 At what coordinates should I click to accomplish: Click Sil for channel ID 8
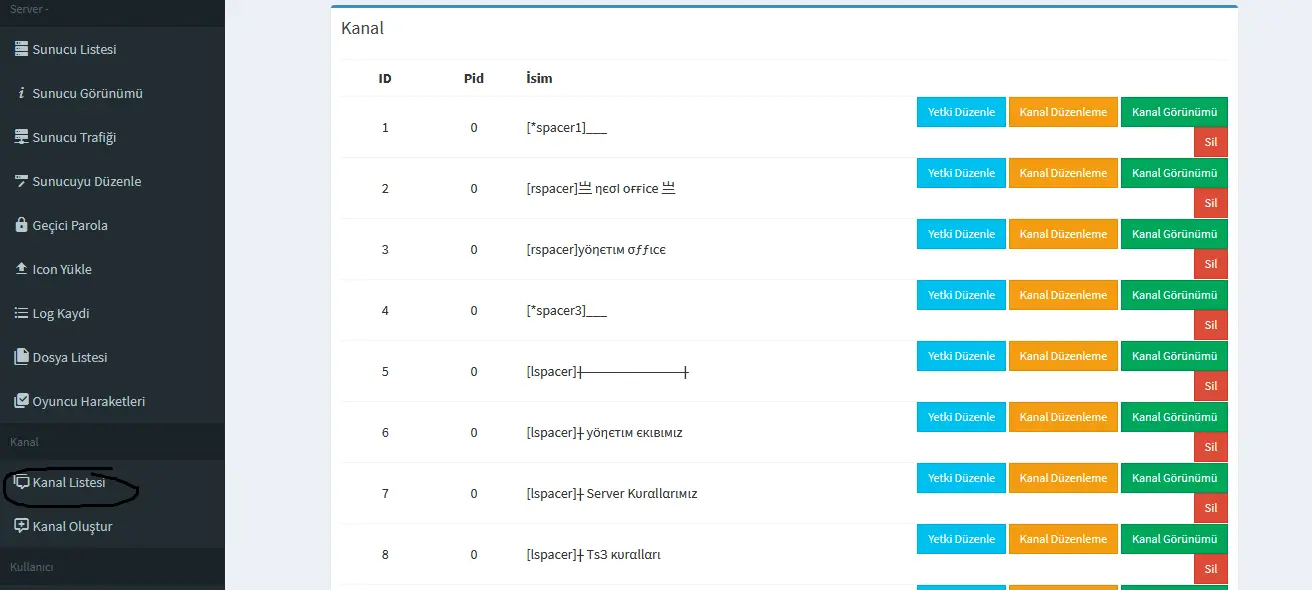click(1210, 569)
